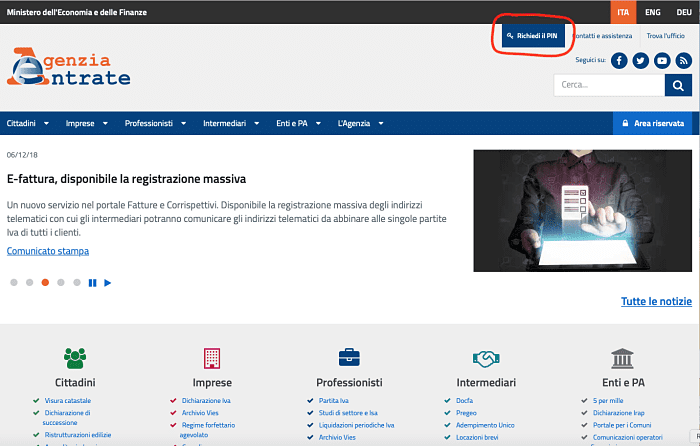Click the Cittadini people icon

pyautogui.click(x=75, y=358)
